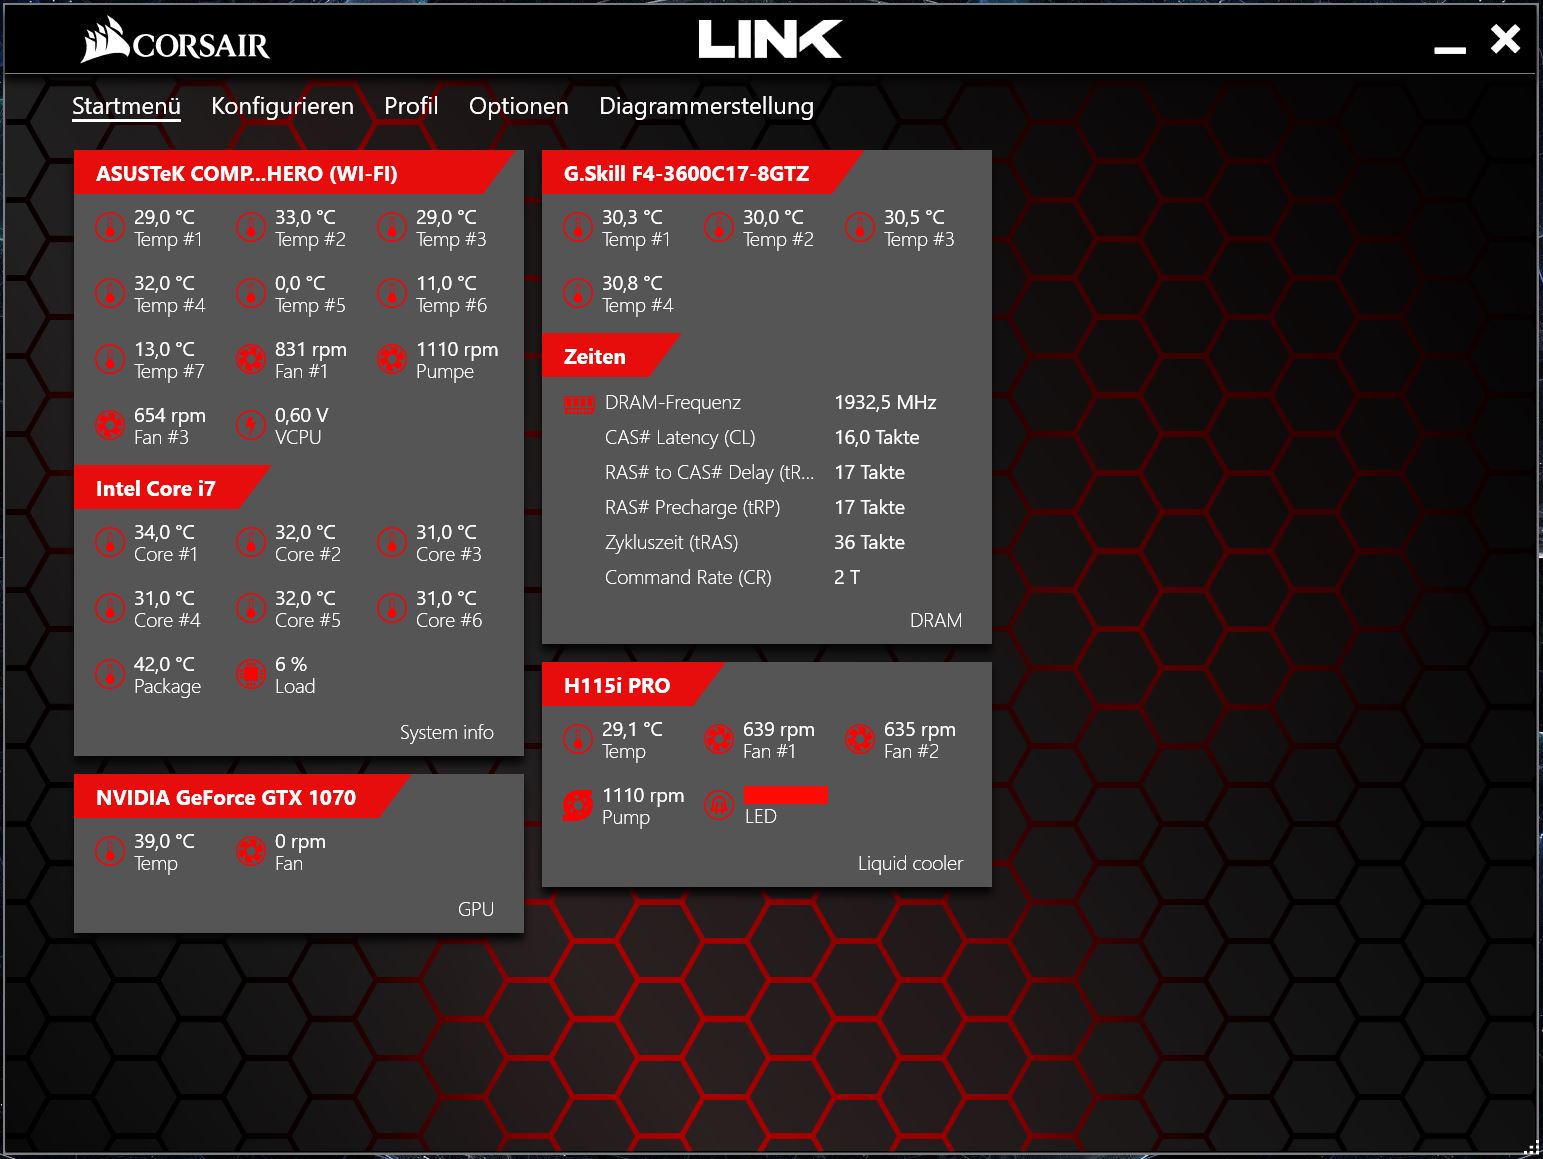The height and width of the screenshot is (1159, 1543).
Task: Click the 16,0 Takte value
Action: click(x=876, y=437)
